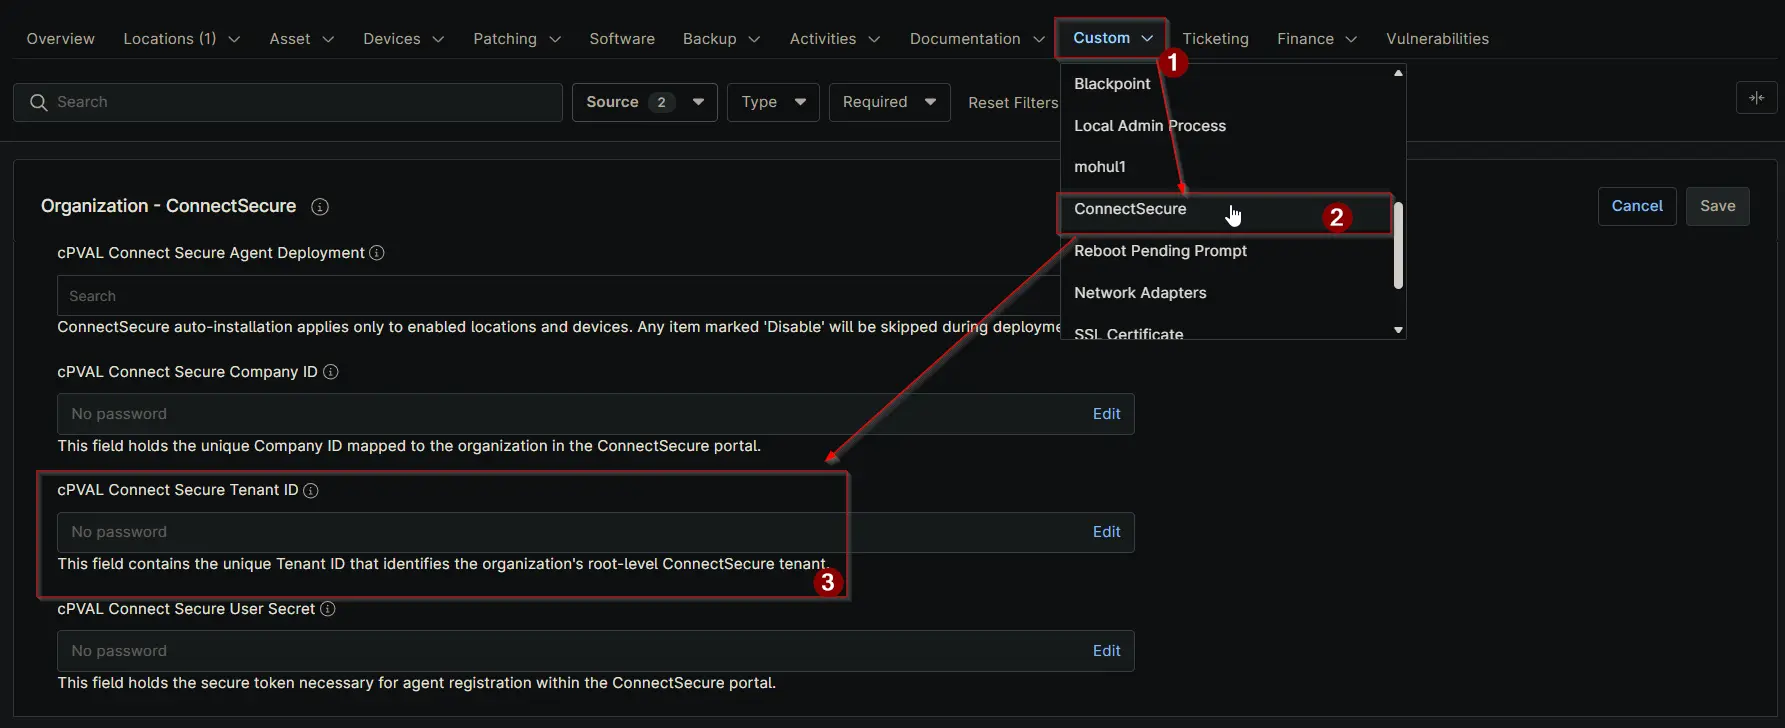Click info icon beside Organization - ConnectSecure heading

(x=320, y=207)
